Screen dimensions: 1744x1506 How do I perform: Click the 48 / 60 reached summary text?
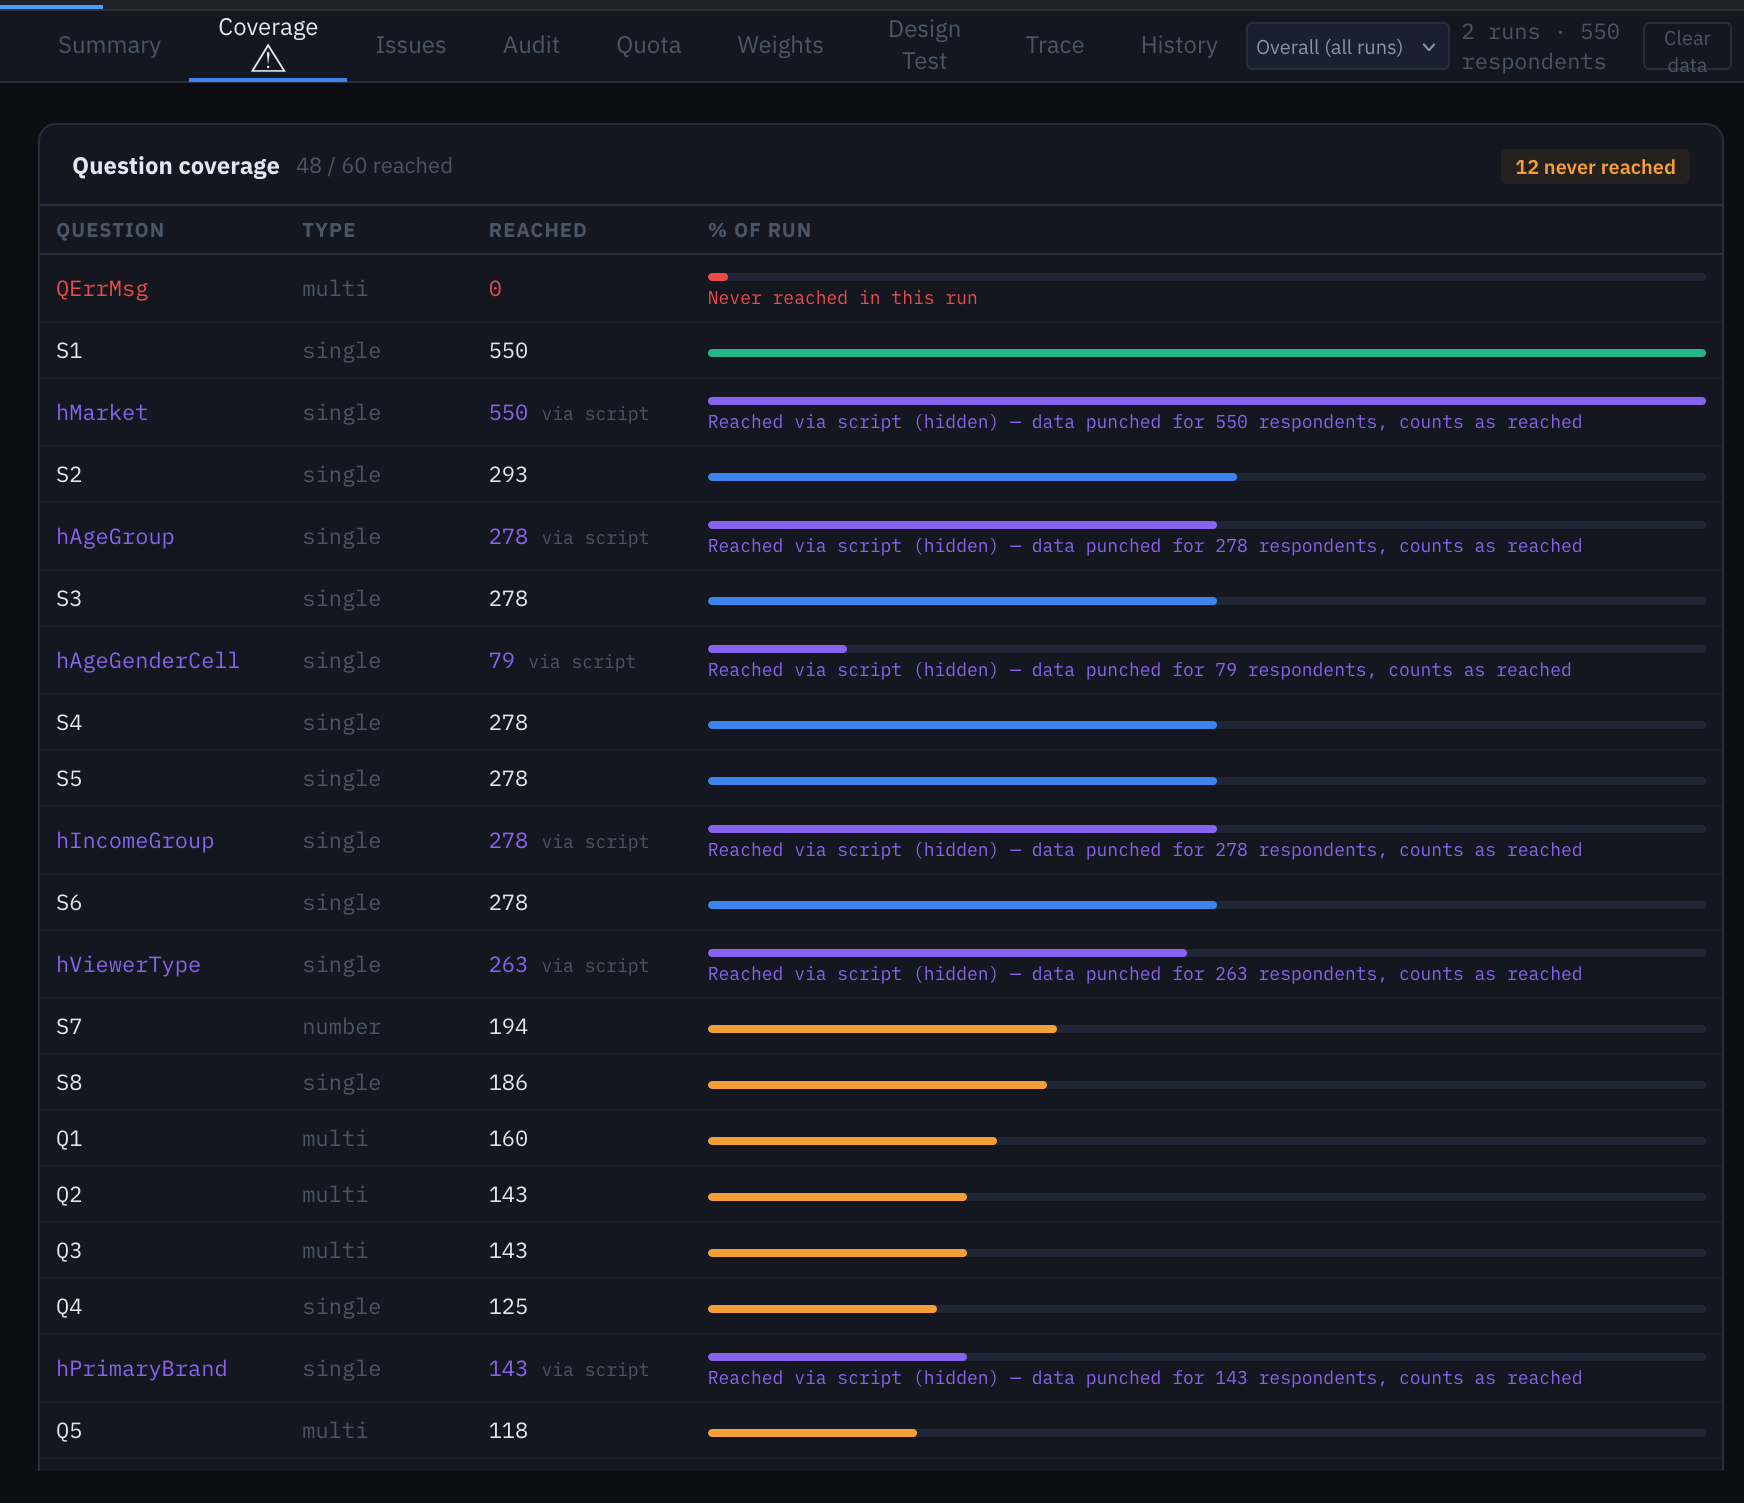374,166
